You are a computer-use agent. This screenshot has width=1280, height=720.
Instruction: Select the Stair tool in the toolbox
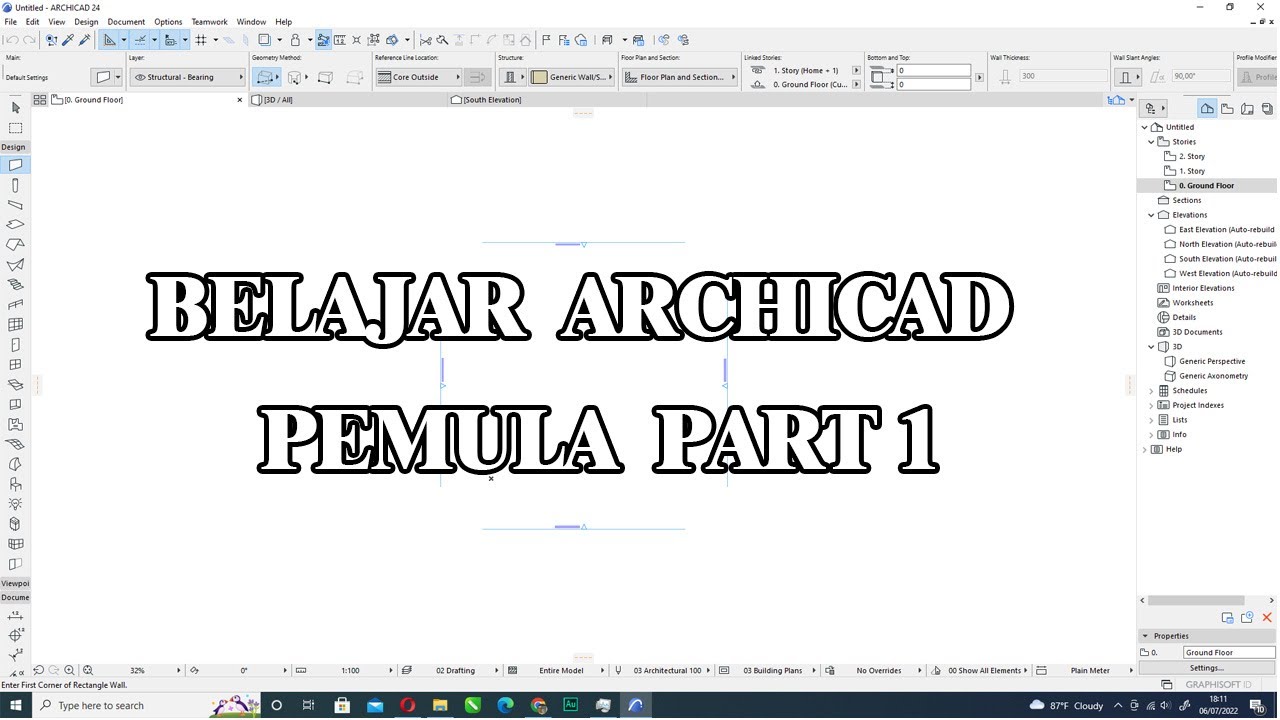(x=15, y=285)
